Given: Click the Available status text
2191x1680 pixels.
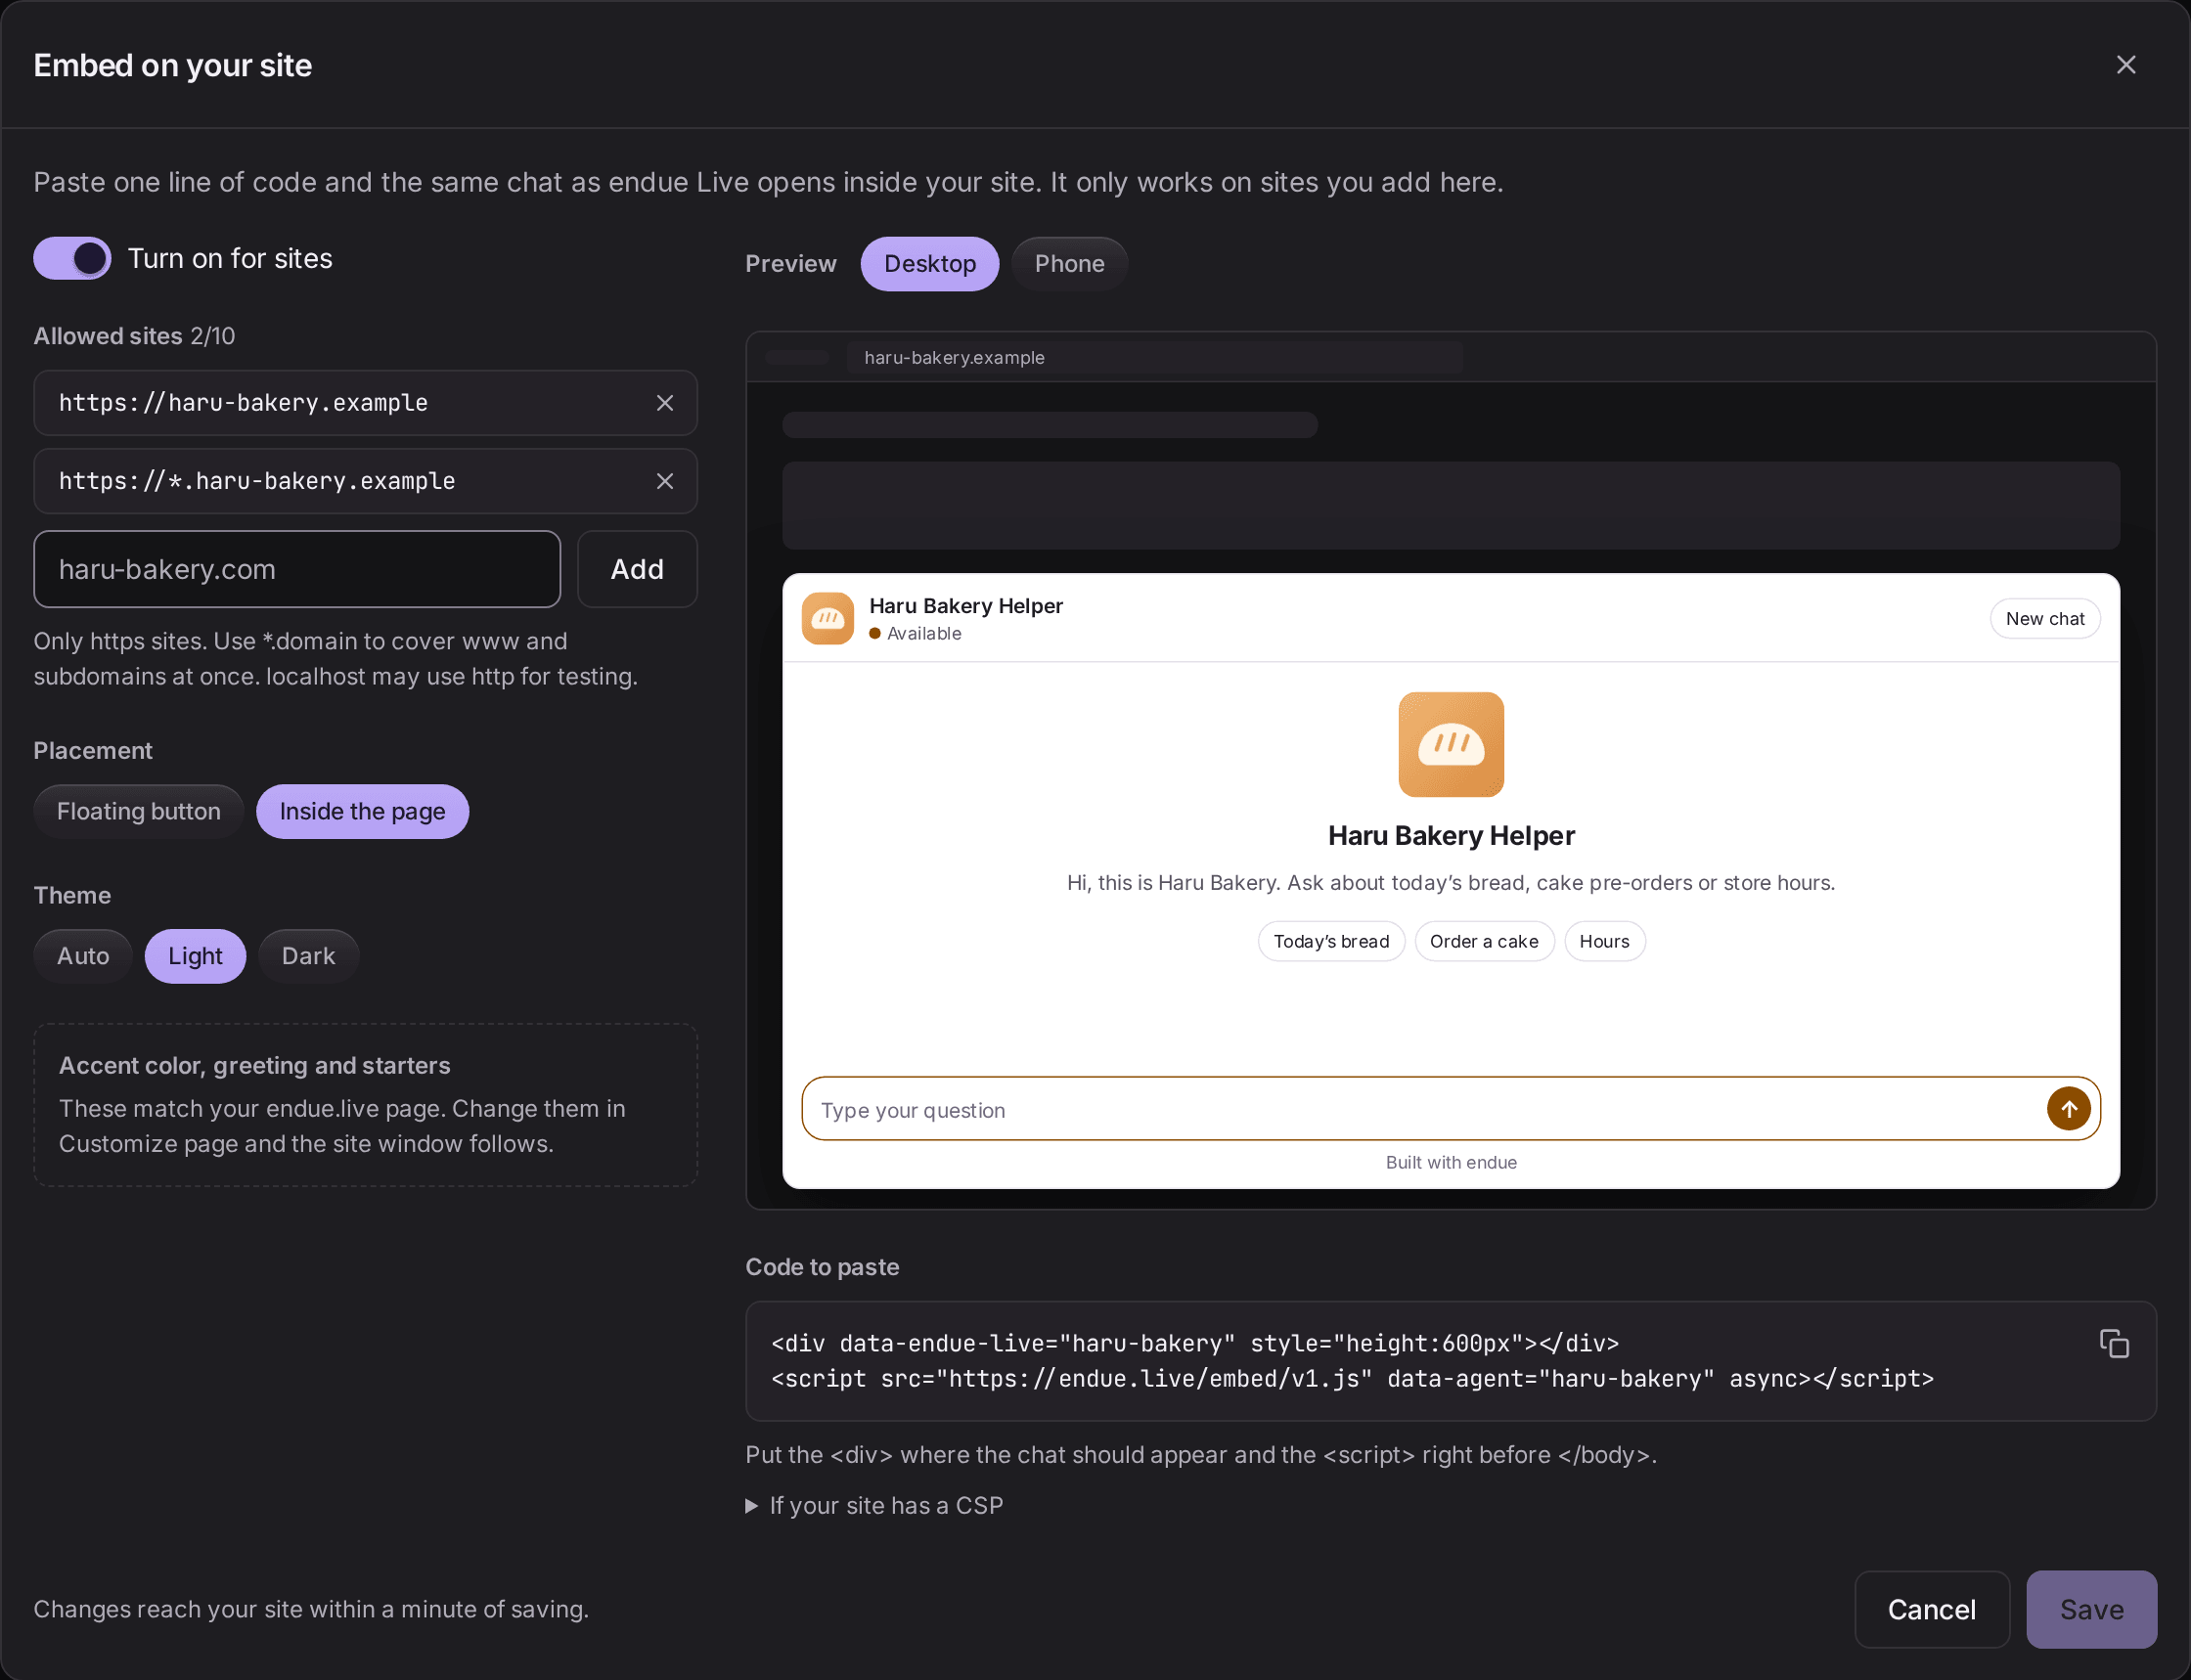Looking at the screenshot, I should [x=924, y=633].
